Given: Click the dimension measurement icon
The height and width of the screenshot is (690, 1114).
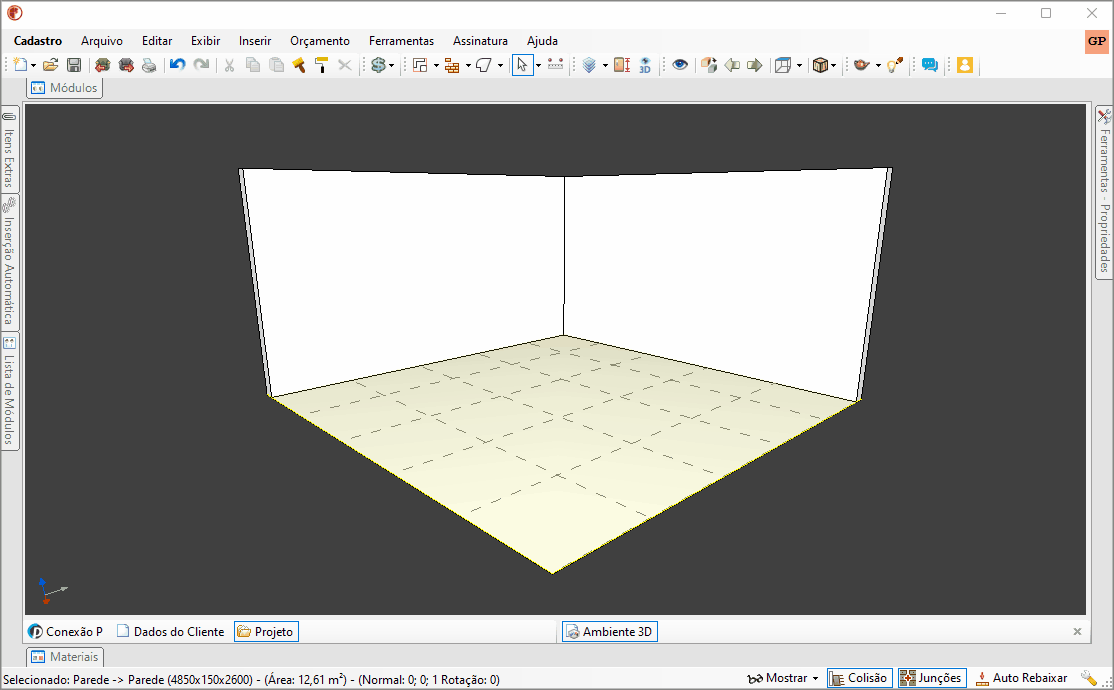Looking at the screenshot, I should coord(556,65).
